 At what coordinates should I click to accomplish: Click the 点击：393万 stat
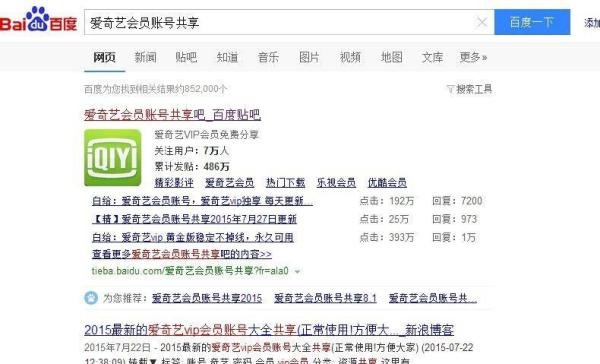point(387,237)
